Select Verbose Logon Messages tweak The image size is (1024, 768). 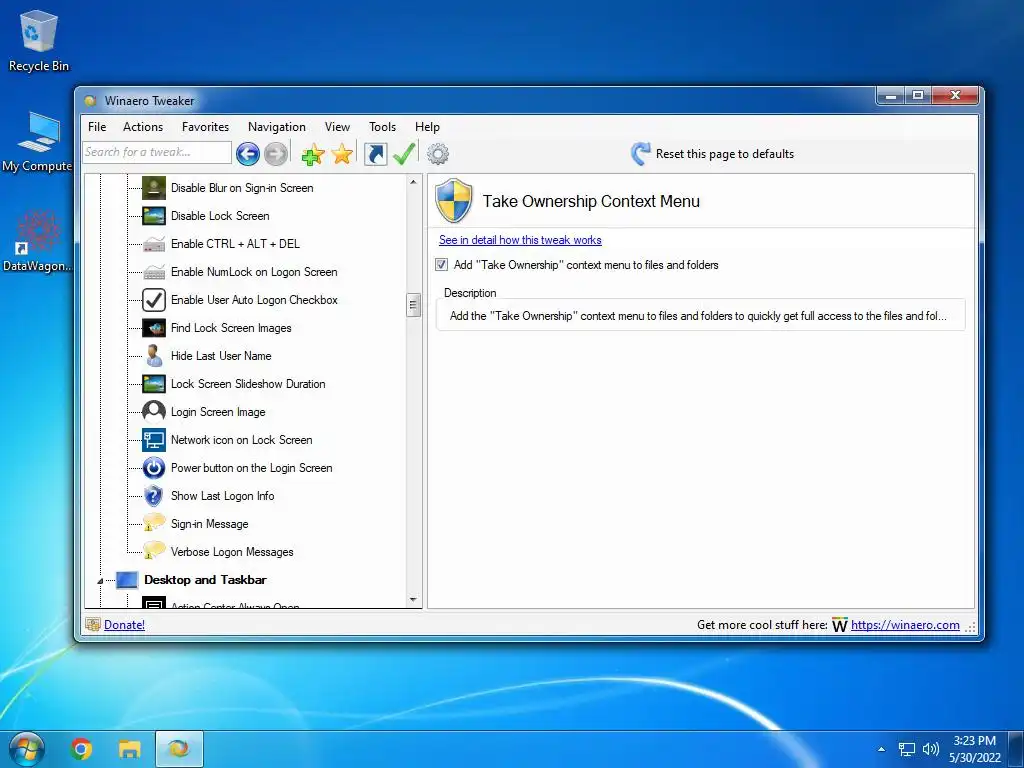(232, 552)
